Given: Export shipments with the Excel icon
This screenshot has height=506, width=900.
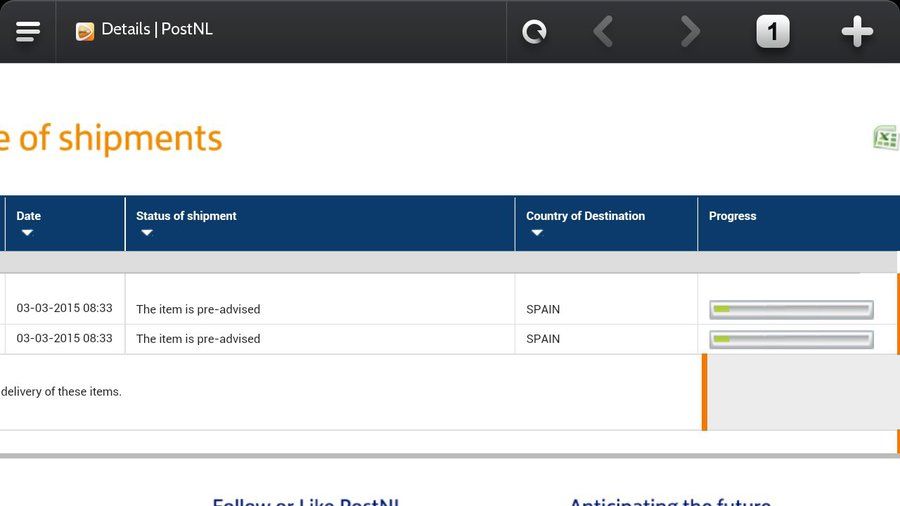Looking at the screenshot, I should coord(886,138).
